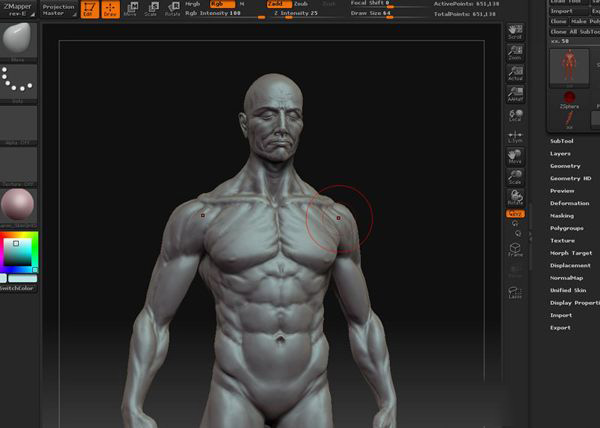The width and height of the screenshot is (600, 428).
Task: Click the Move icon in top toolbar
Action: (130, 10)
